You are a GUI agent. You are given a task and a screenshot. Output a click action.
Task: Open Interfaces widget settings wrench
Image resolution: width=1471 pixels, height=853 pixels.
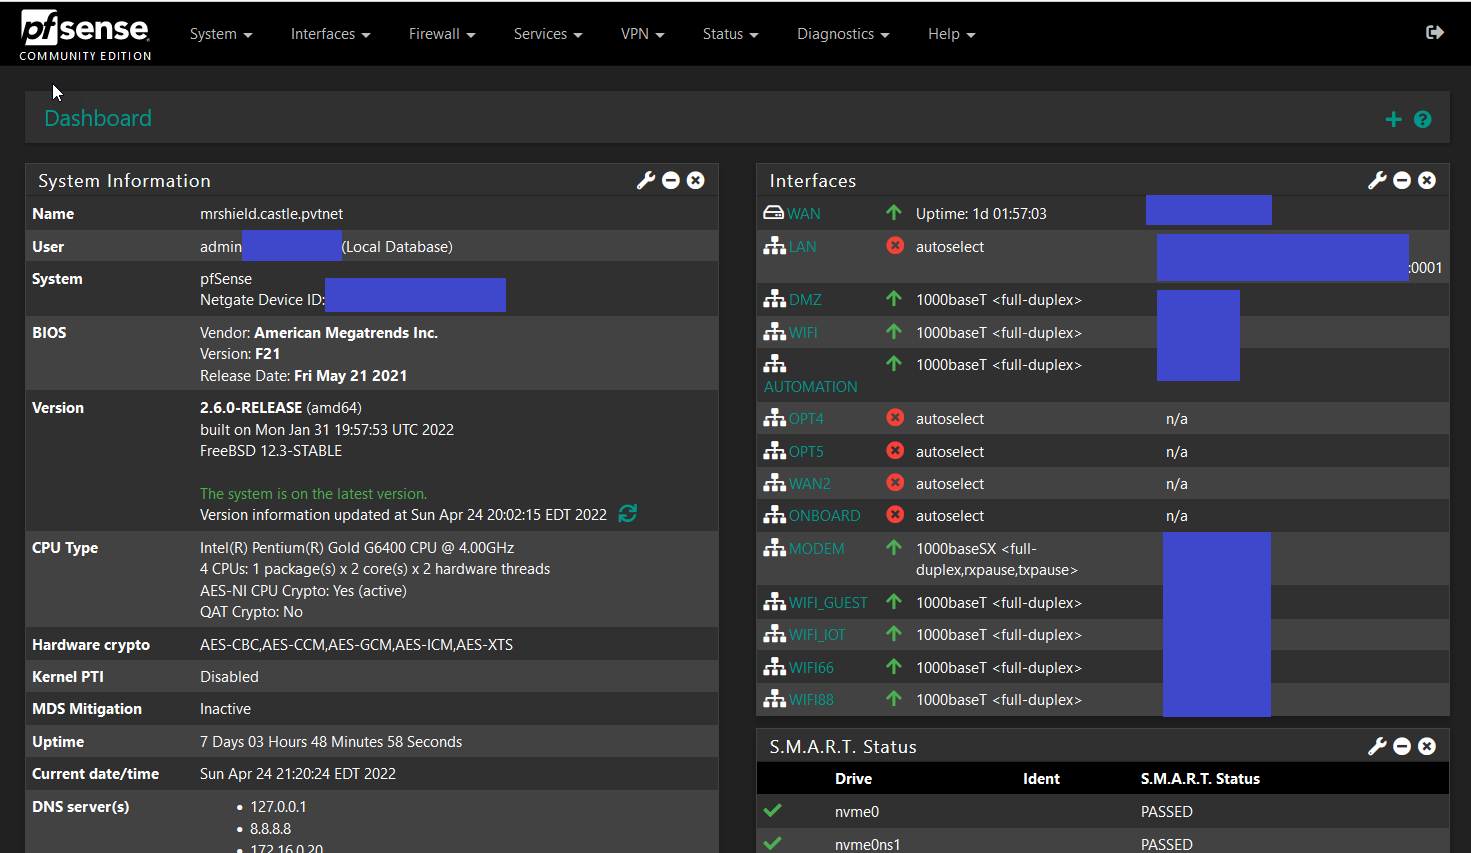pyautogui.click(x=1377, y=180)
